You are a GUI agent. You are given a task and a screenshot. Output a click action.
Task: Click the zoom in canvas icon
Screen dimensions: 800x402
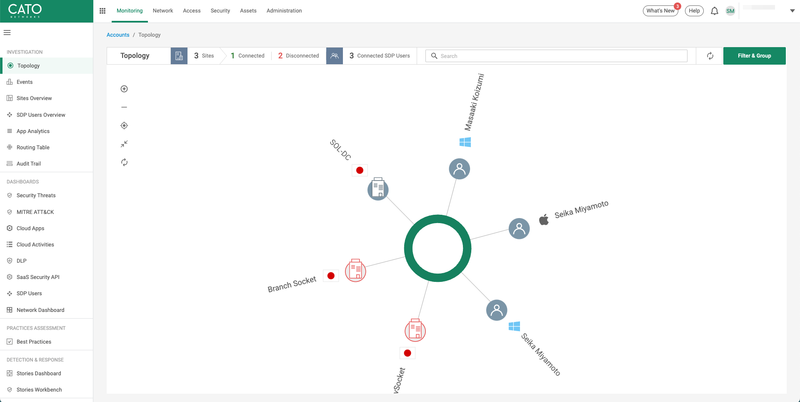[124, 89]
